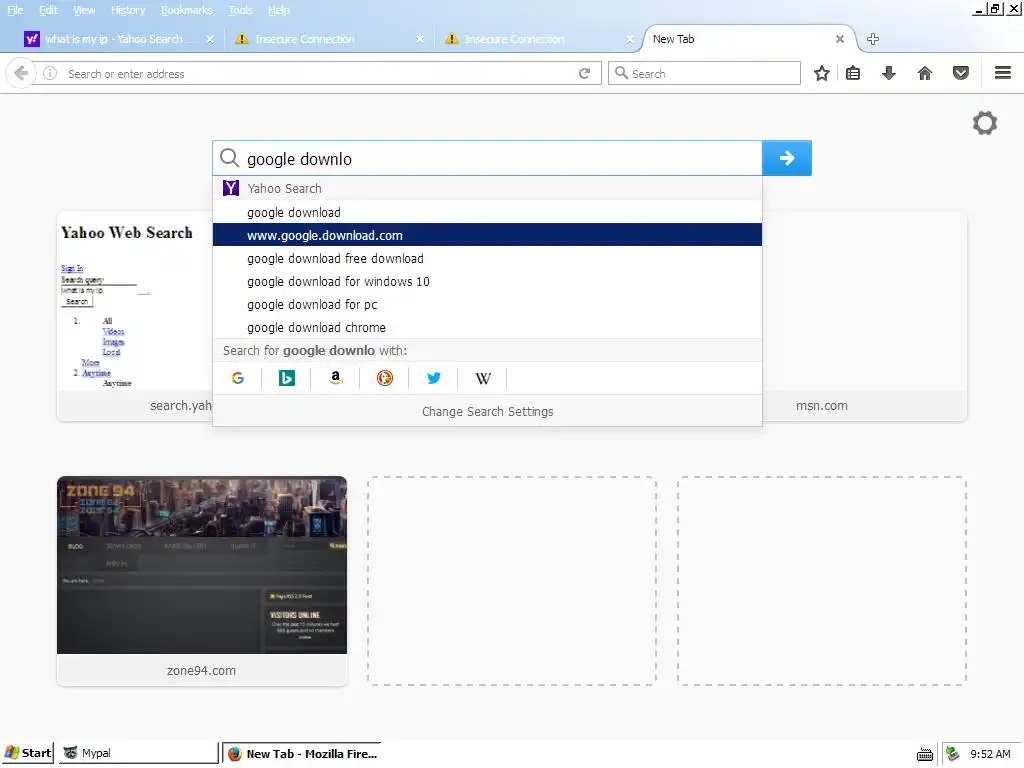Image resolution: width=1024 pixels, height=768 pixels.
Task: Search with Twitter engine icon
Action: [434, 378]
